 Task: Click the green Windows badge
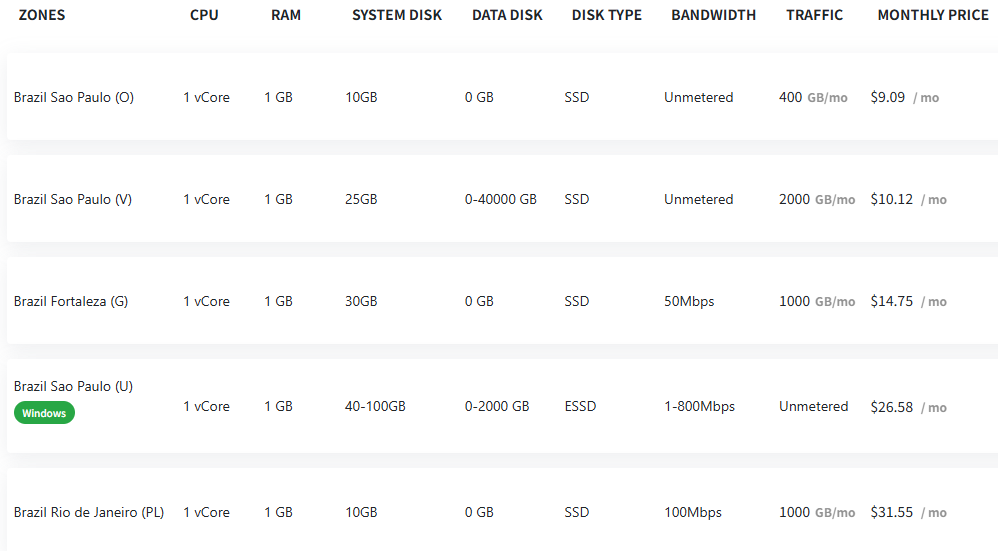tap(44, 413)
